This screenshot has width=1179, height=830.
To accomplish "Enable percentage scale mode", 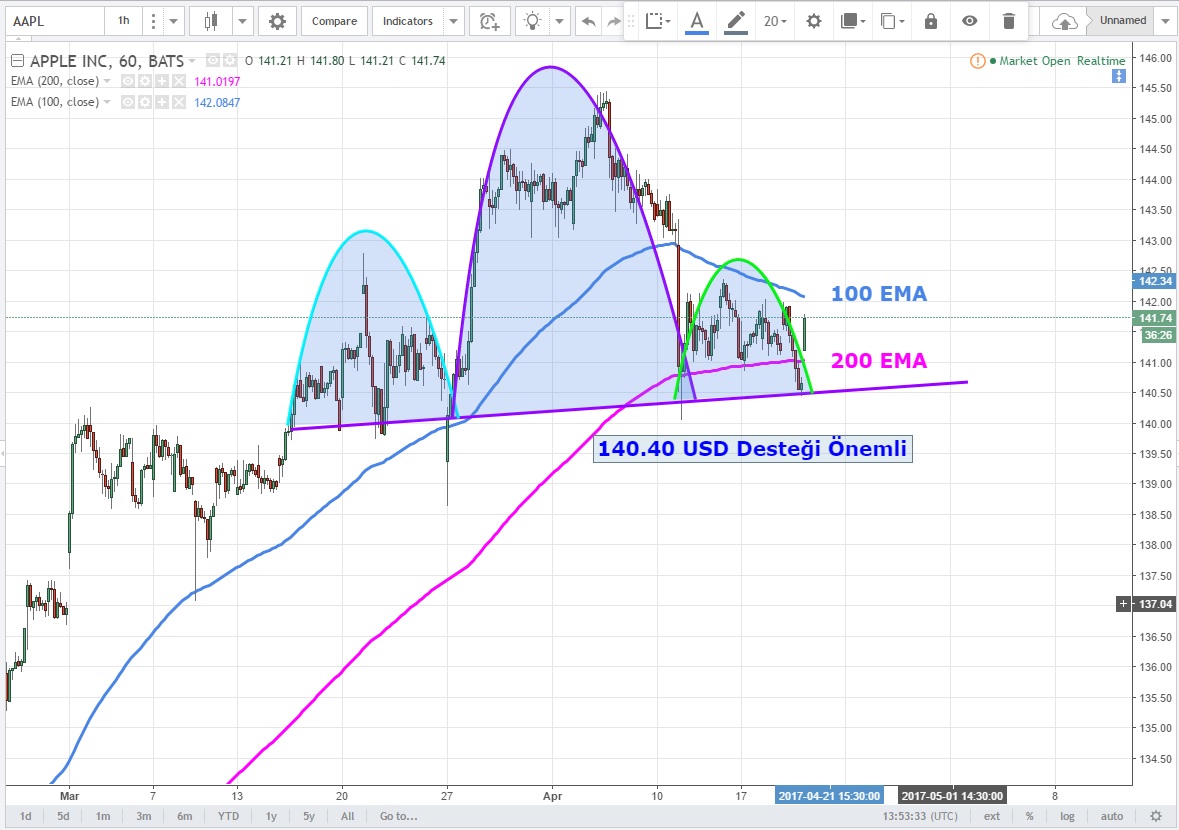I will click(x=1029, y=816).
